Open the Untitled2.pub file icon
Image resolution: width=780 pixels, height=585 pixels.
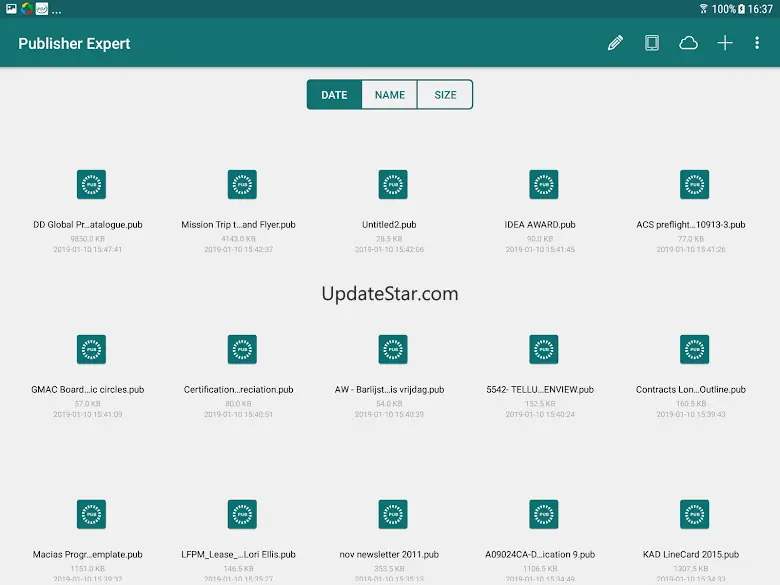[393, 185]
